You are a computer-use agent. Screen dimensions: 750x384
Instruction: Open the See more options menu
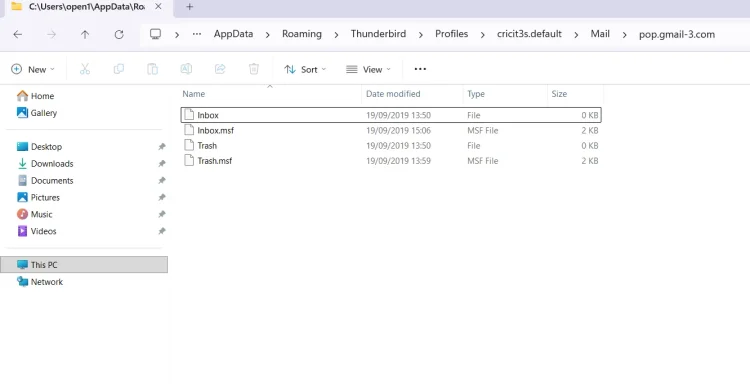coord(420,69)
